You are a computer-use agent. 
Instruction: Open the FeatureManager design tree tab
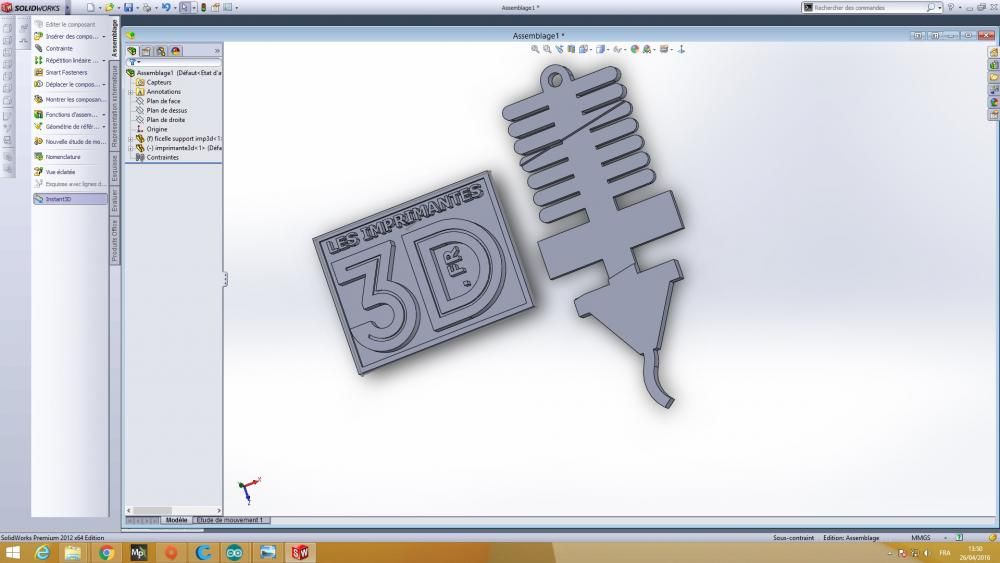coord(132,51)
